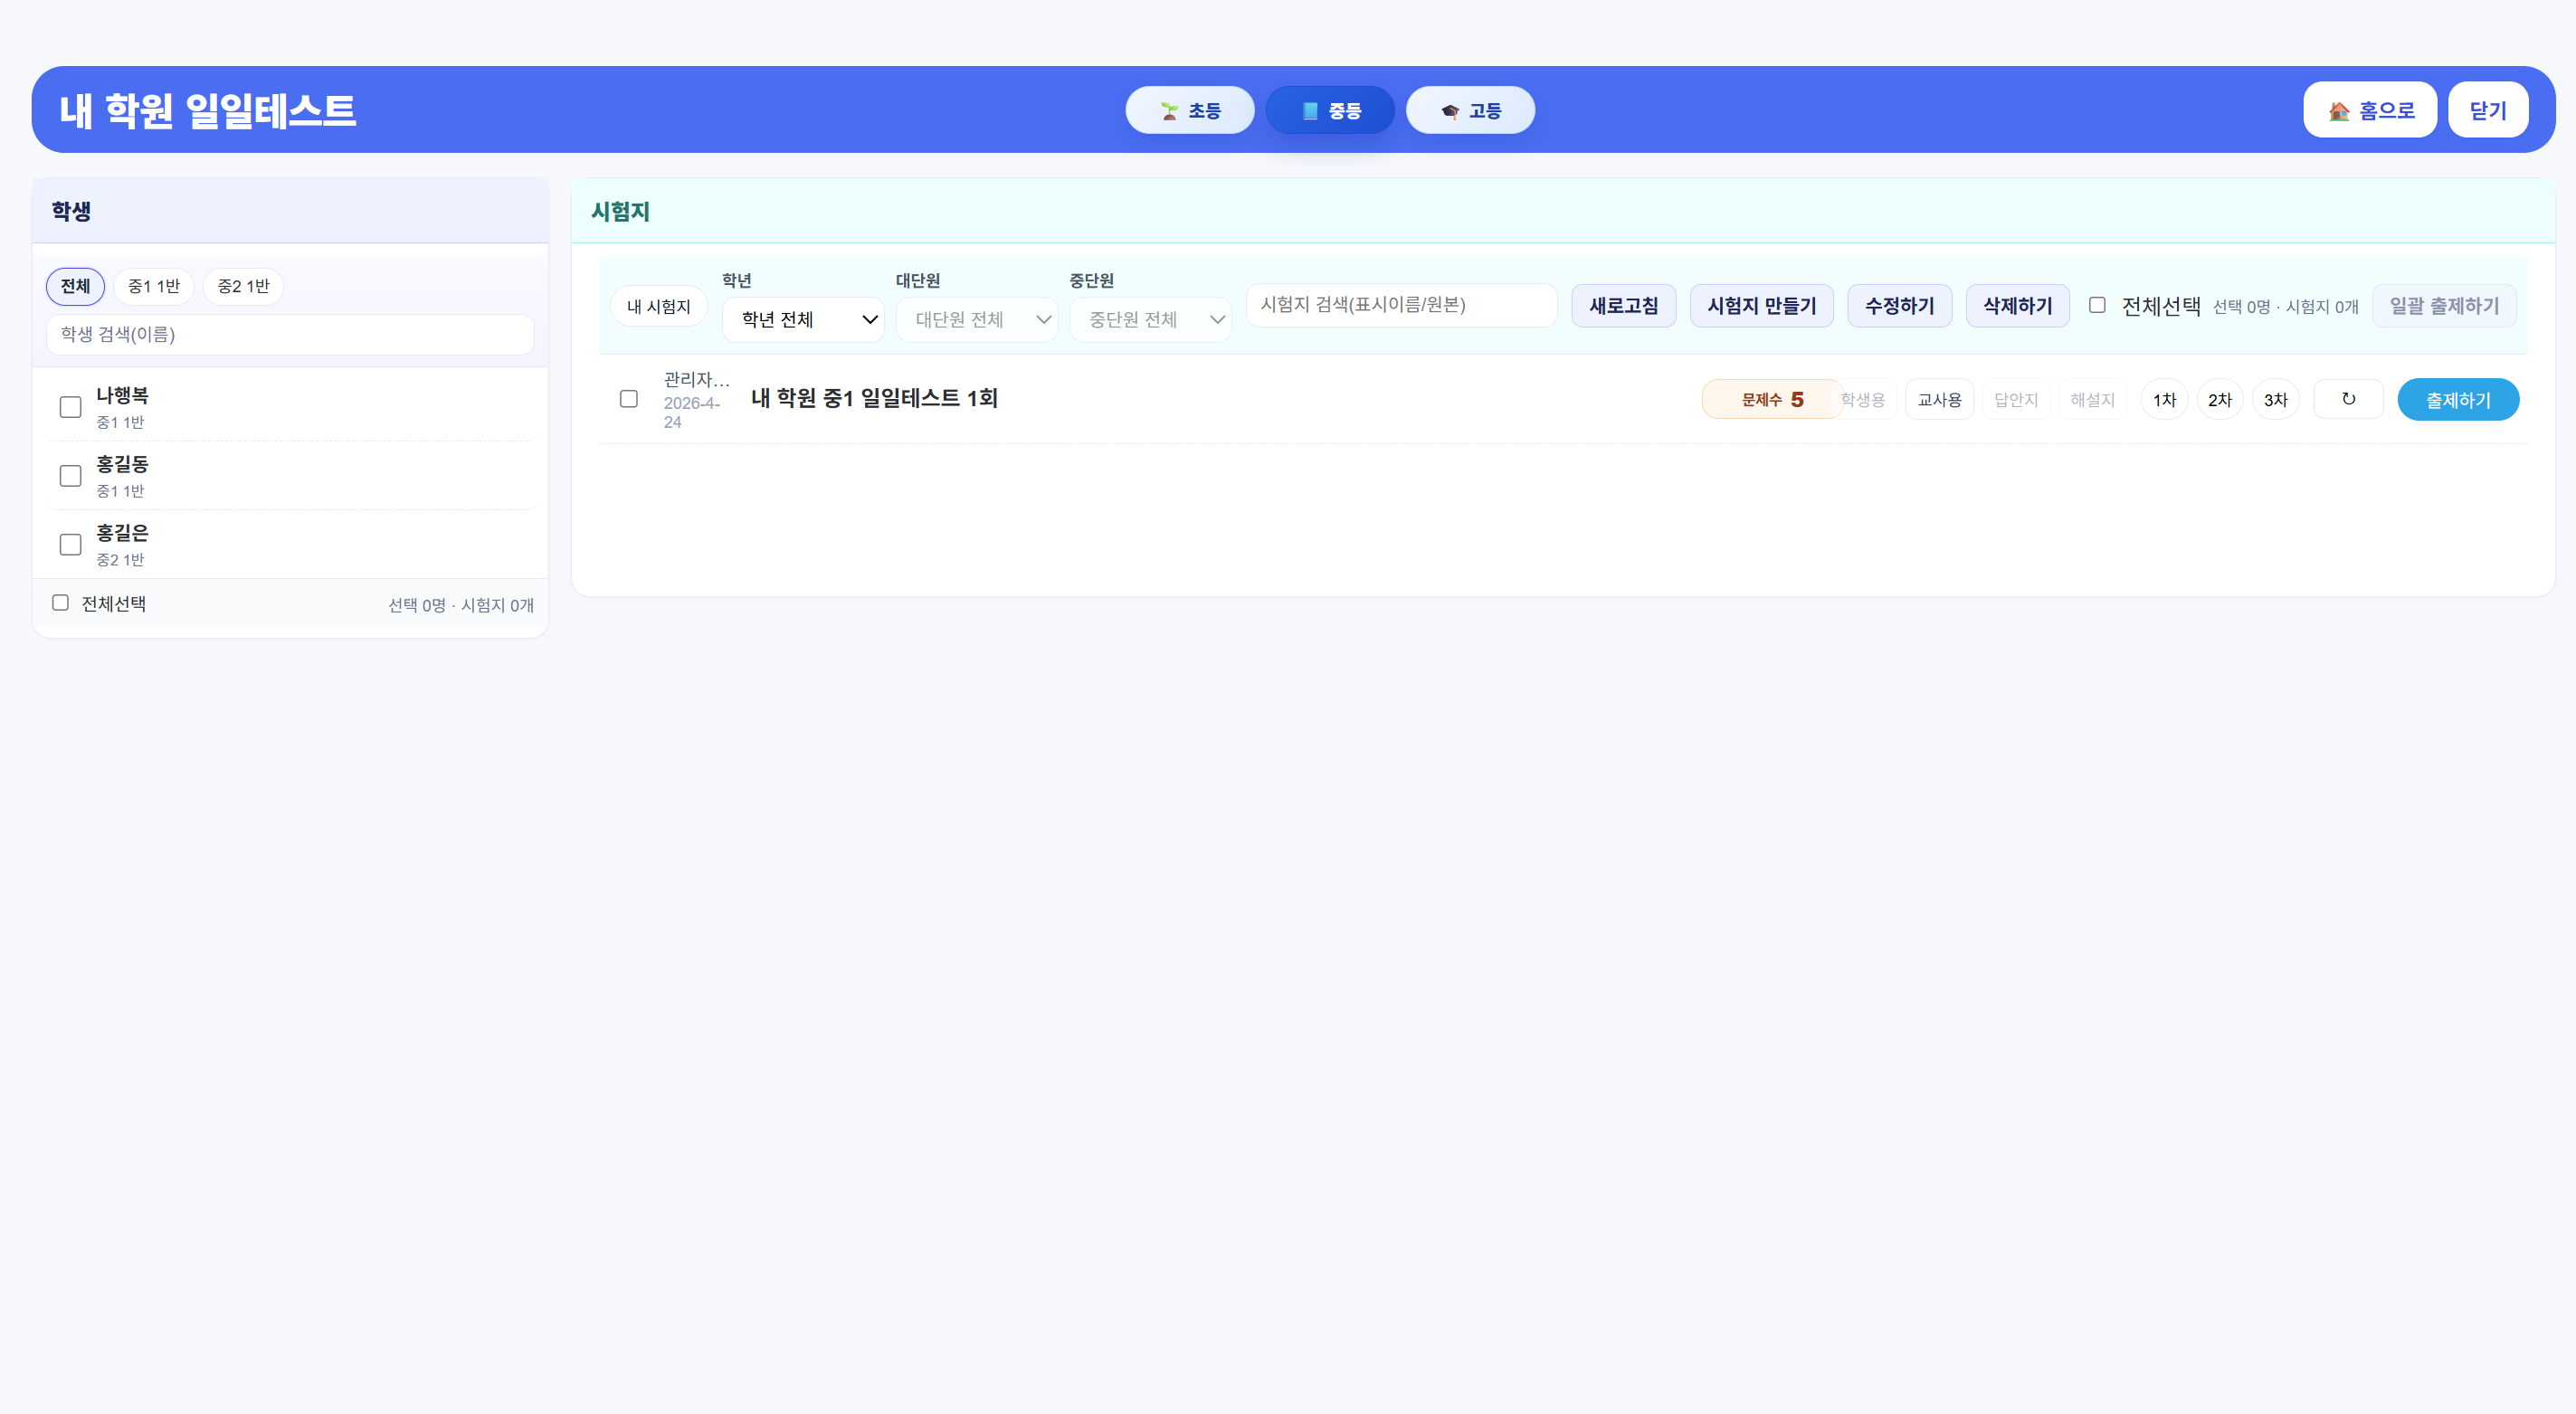Select the 3차 round button
The height and width of the screenshot is (1414, 2576).
(x=2276, y=400)
